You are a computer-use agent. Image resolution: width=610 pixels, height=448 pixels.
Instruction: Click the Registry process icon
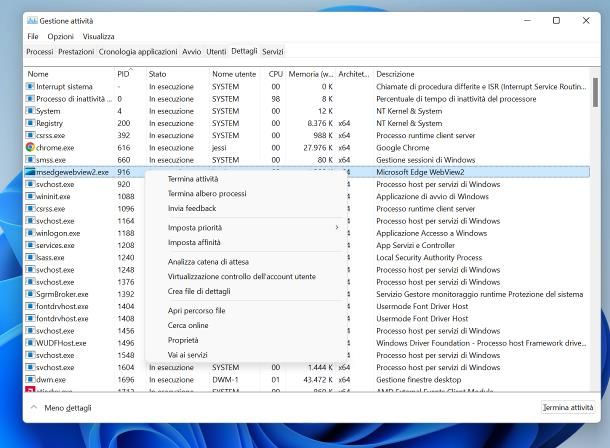tap(30, 123)
